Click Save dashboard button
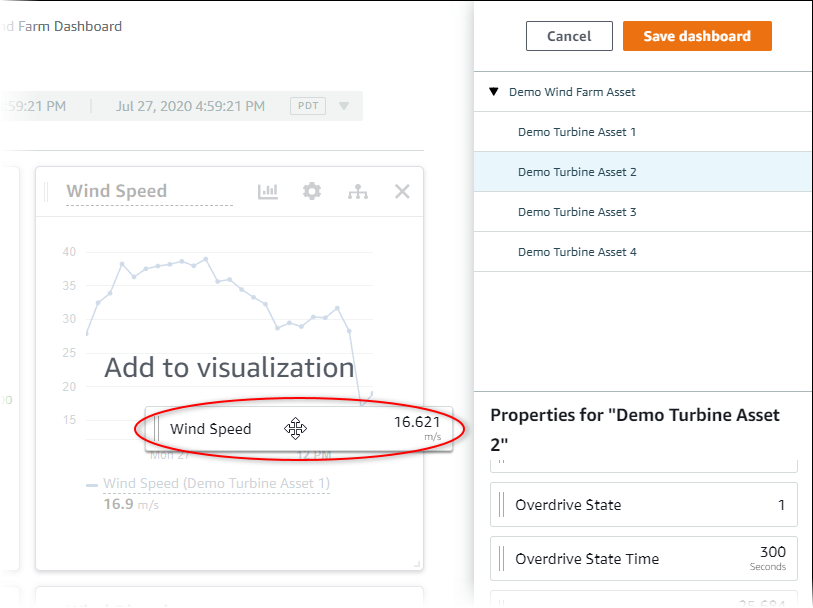 (696, 36)
